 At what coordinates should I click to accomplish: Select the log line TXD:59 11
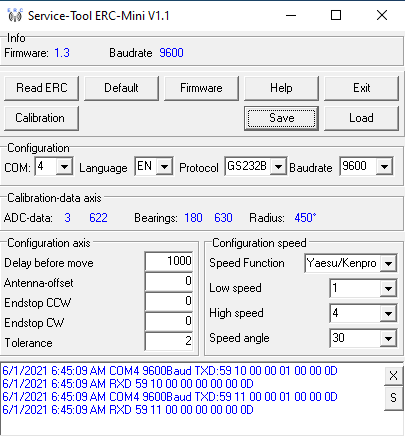click(x=170, y=397)
